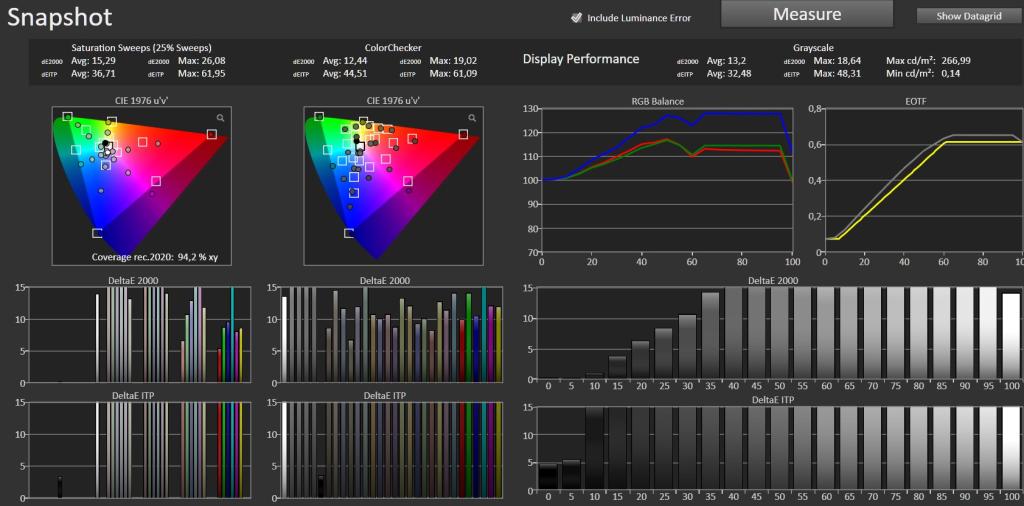
Task: Click the Display Performance label
Action: tap(581, 59)
